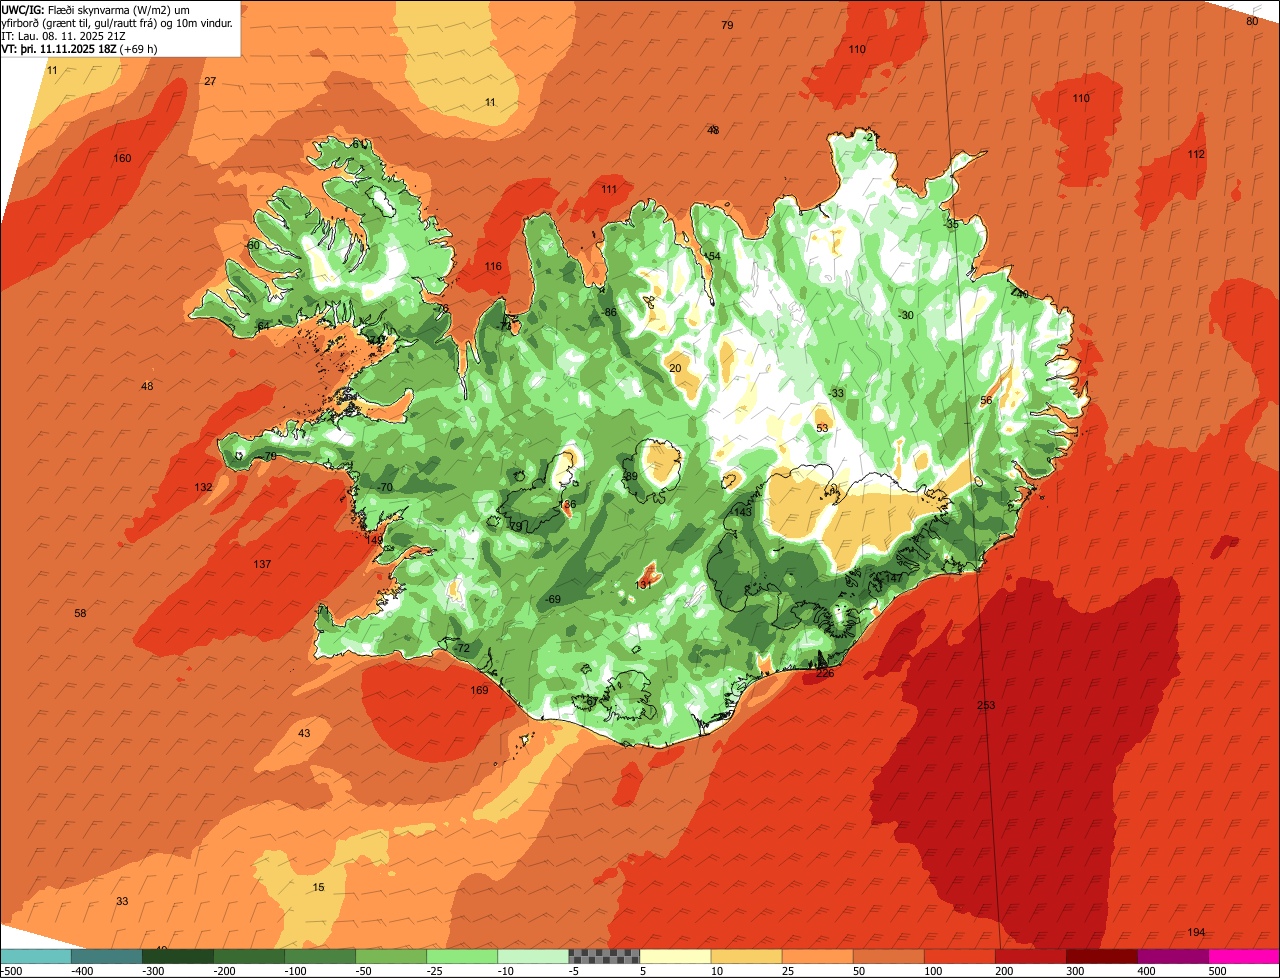Viewport: 1280px width, 978px height.
Task: Click the pale yellow swatch above 5
Action: pyautogui.click(x=675, y=956)
